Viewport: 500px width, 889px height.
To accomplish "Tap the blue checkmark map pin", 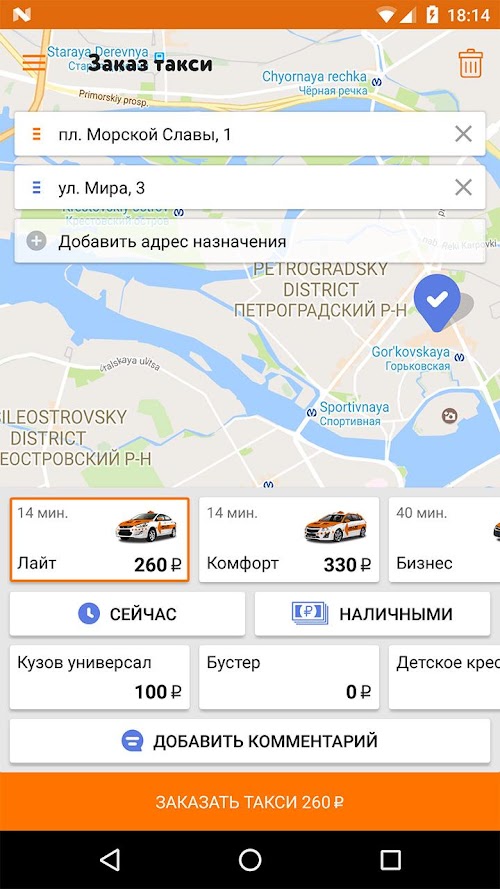I will (437, 302).
